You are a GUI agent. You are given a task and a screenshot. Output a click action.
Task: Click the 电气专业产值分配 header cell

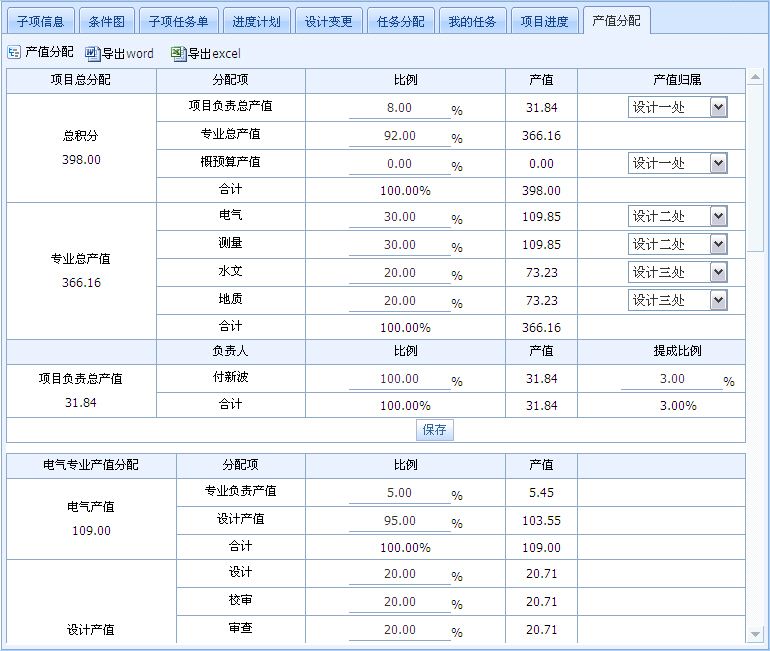click(91, 464)
